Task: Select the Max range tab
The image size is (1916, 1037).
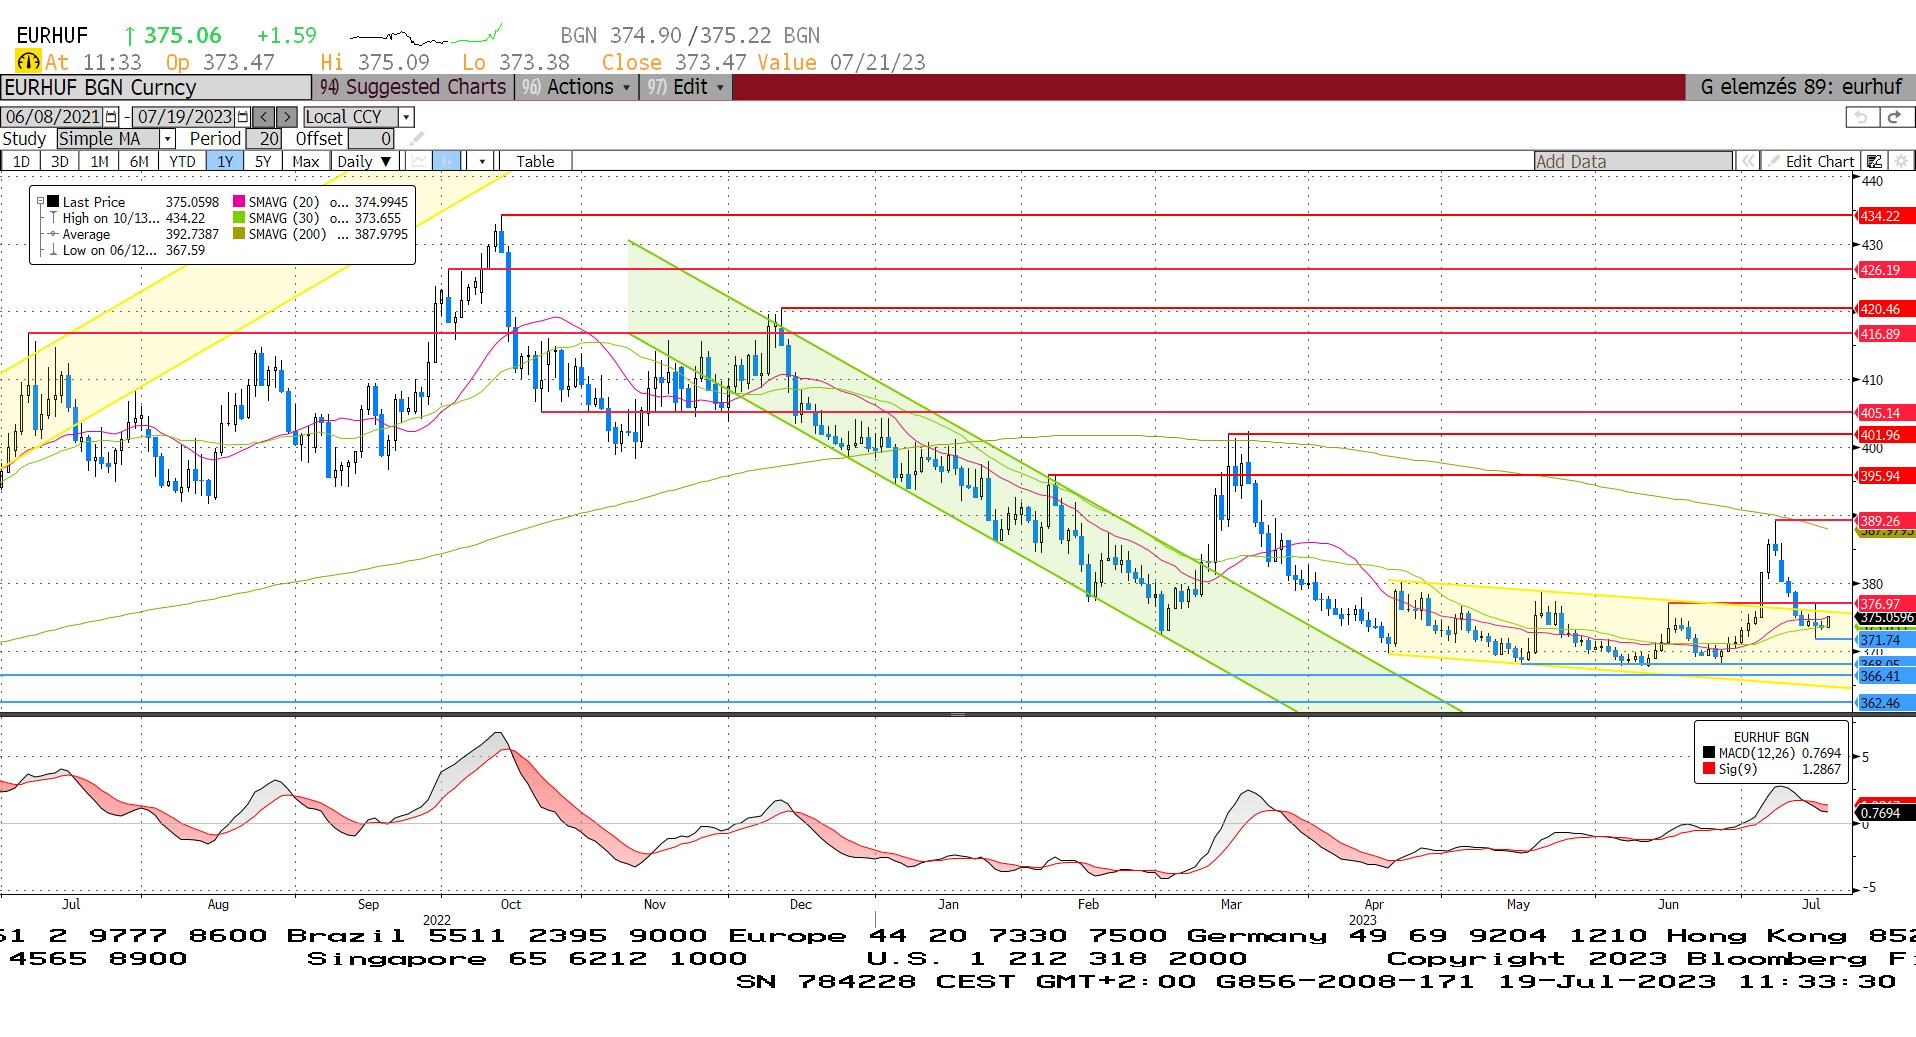Action: [306, 161]
